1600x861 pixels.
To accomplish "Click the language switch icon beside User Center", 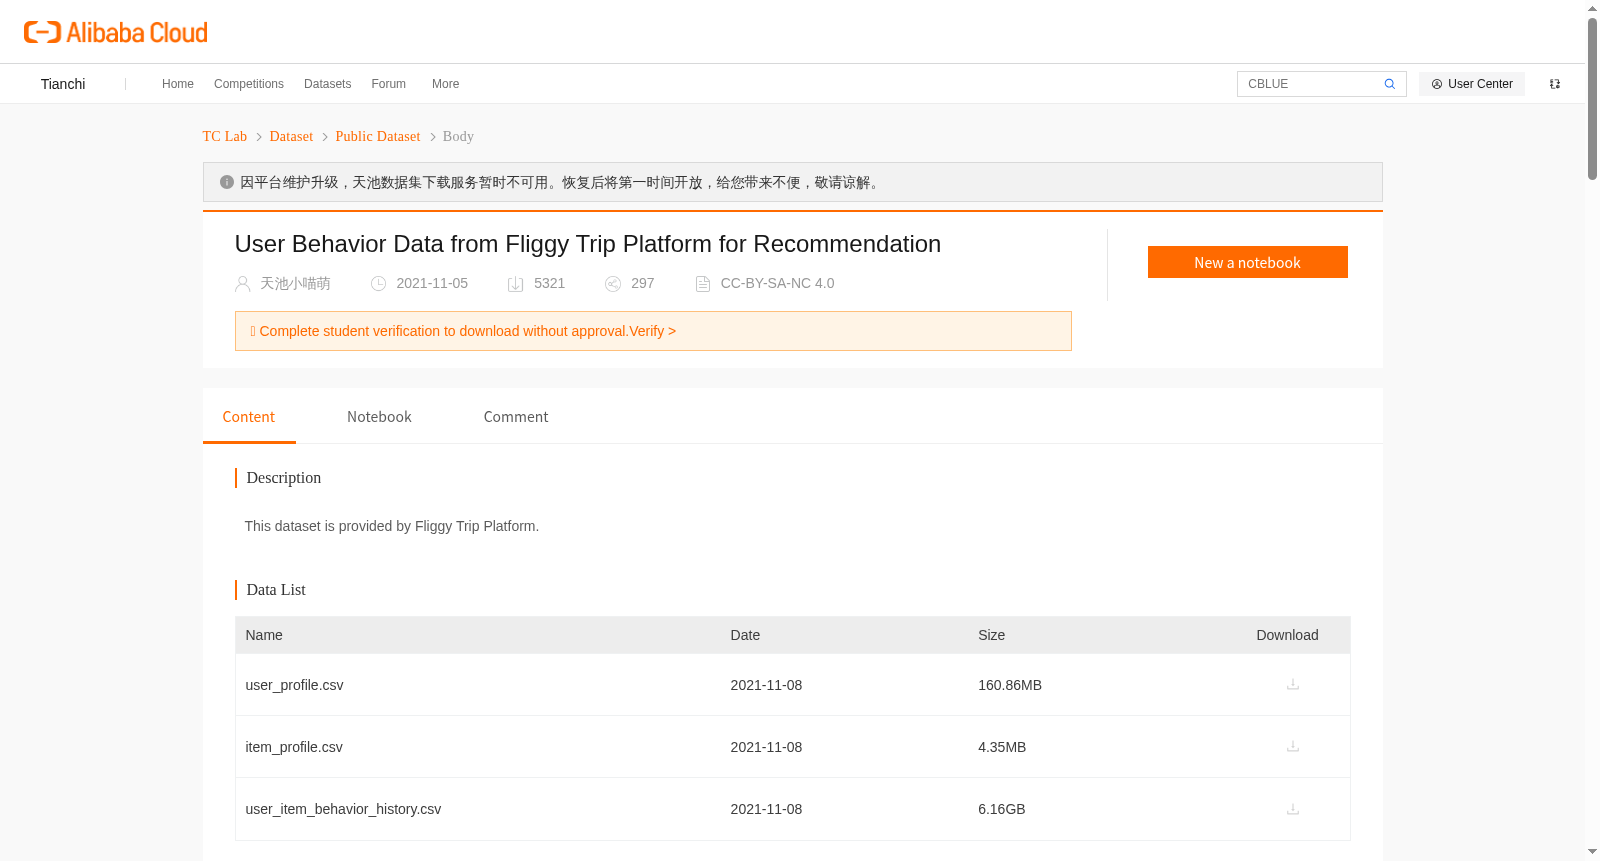I will [x=1555, y=84].
